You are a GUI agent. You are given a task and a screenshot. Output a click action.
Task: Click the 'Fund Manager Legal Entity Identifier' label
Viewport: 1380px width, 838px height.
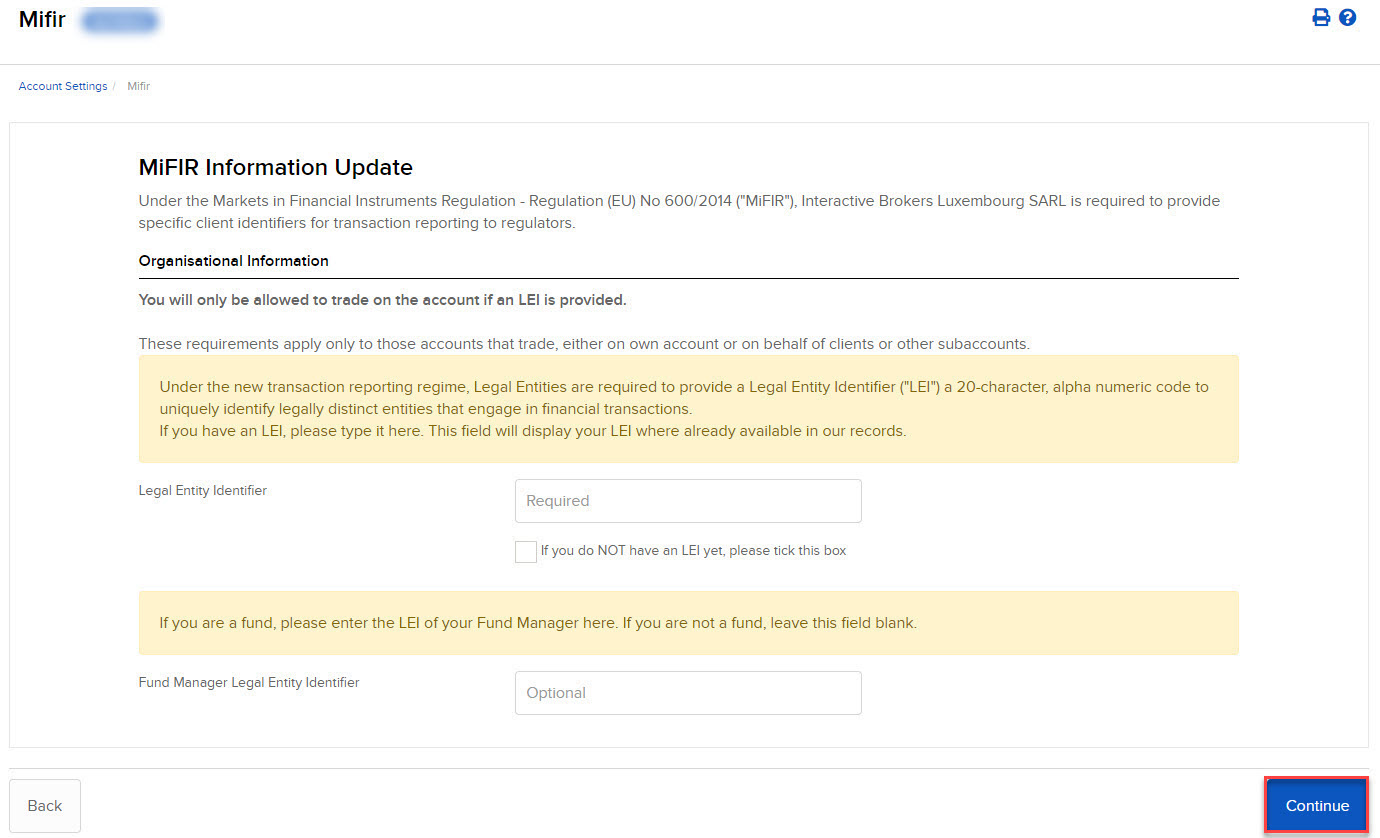click(249, 683)
